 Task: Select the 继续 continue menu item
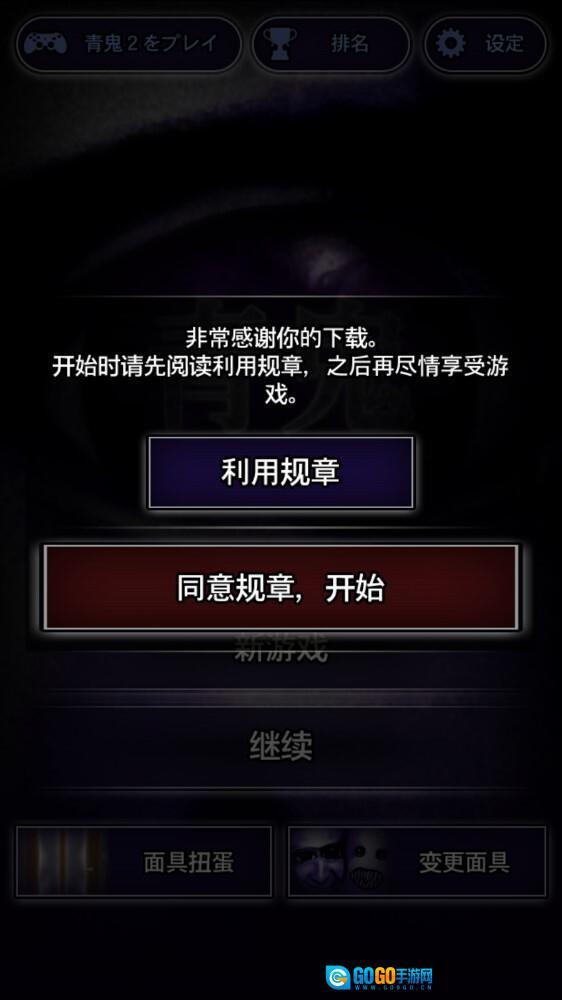coord(281,745)
